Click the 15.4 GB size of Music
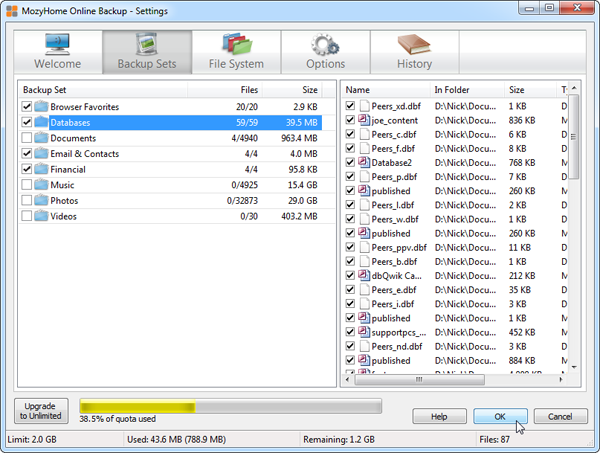Viewport: 600px width, 453px height. [x=302, y=185]
